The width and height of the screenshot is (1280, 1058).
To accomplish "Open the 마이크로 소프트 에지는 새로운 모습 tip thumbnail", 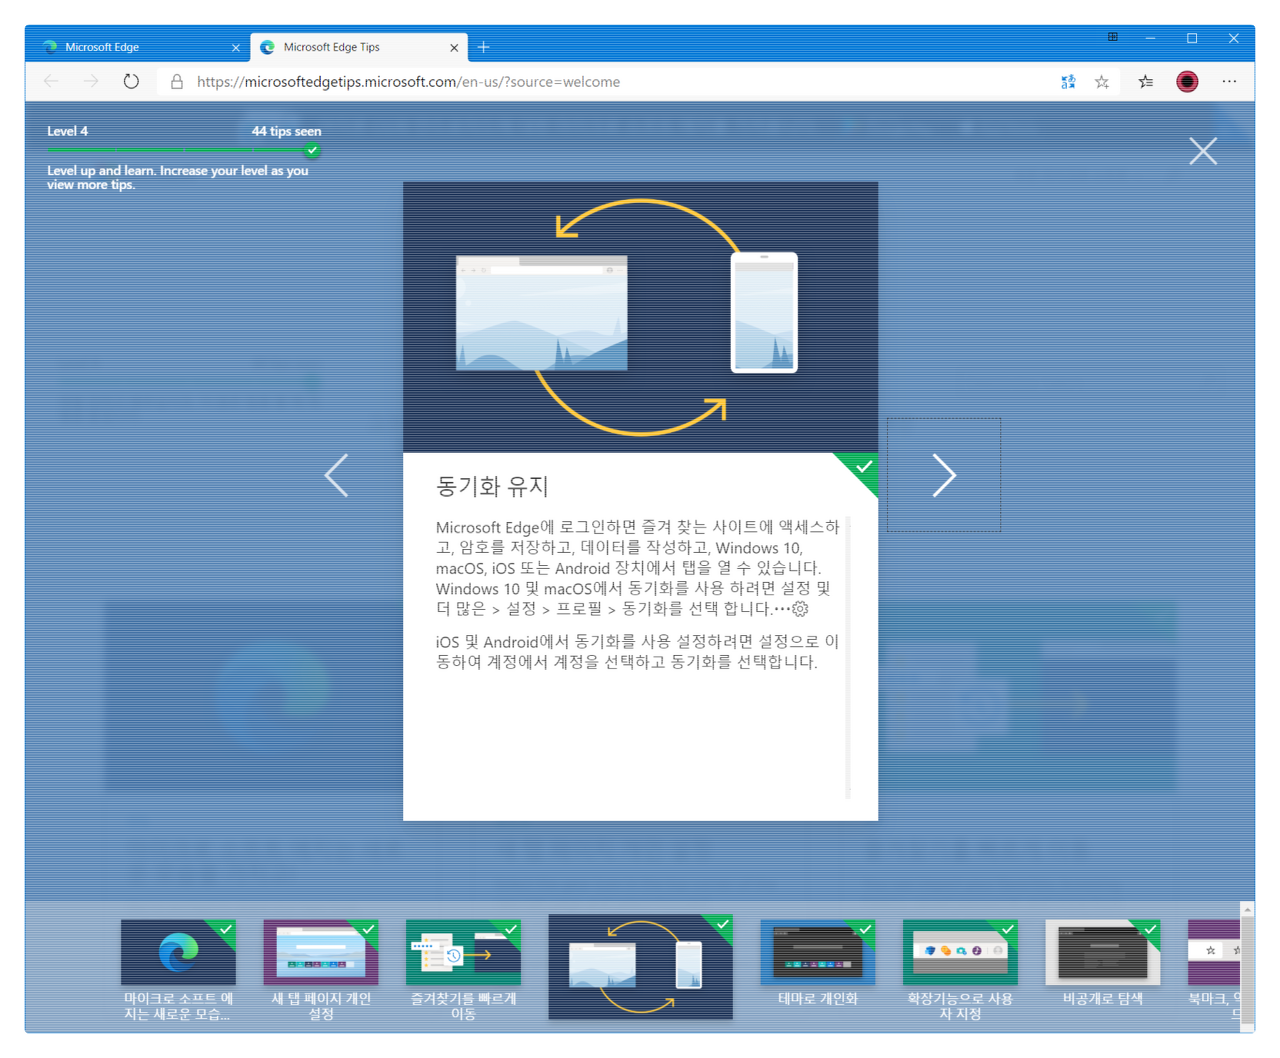I will (x=178, y=970).
